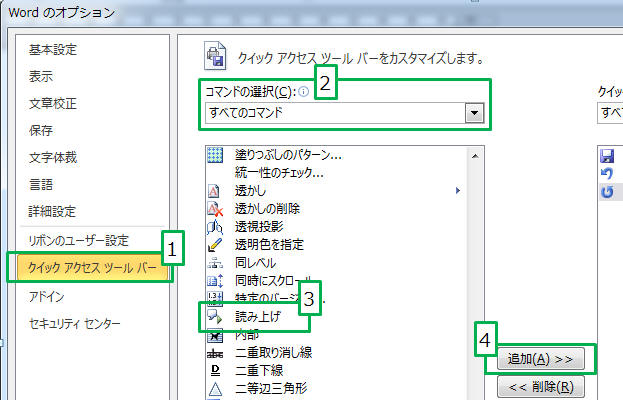Screen dimensions: 623x400
Task: Select the Undo icon in toolbar list
Action: pos(607,174)
